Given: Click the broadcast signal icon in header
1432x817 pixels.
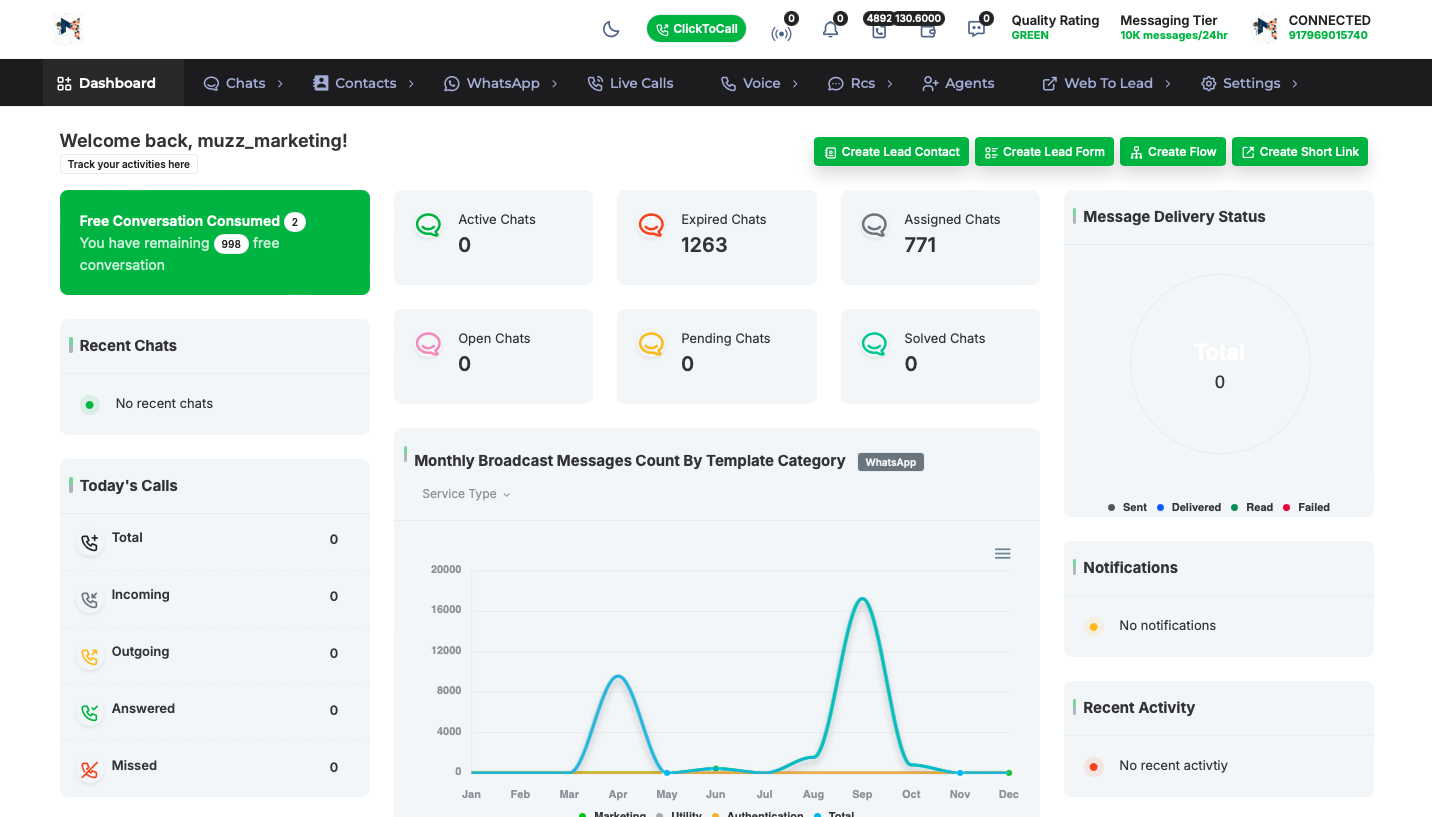Looking at the screenshot, I should (x=781, y=32).
